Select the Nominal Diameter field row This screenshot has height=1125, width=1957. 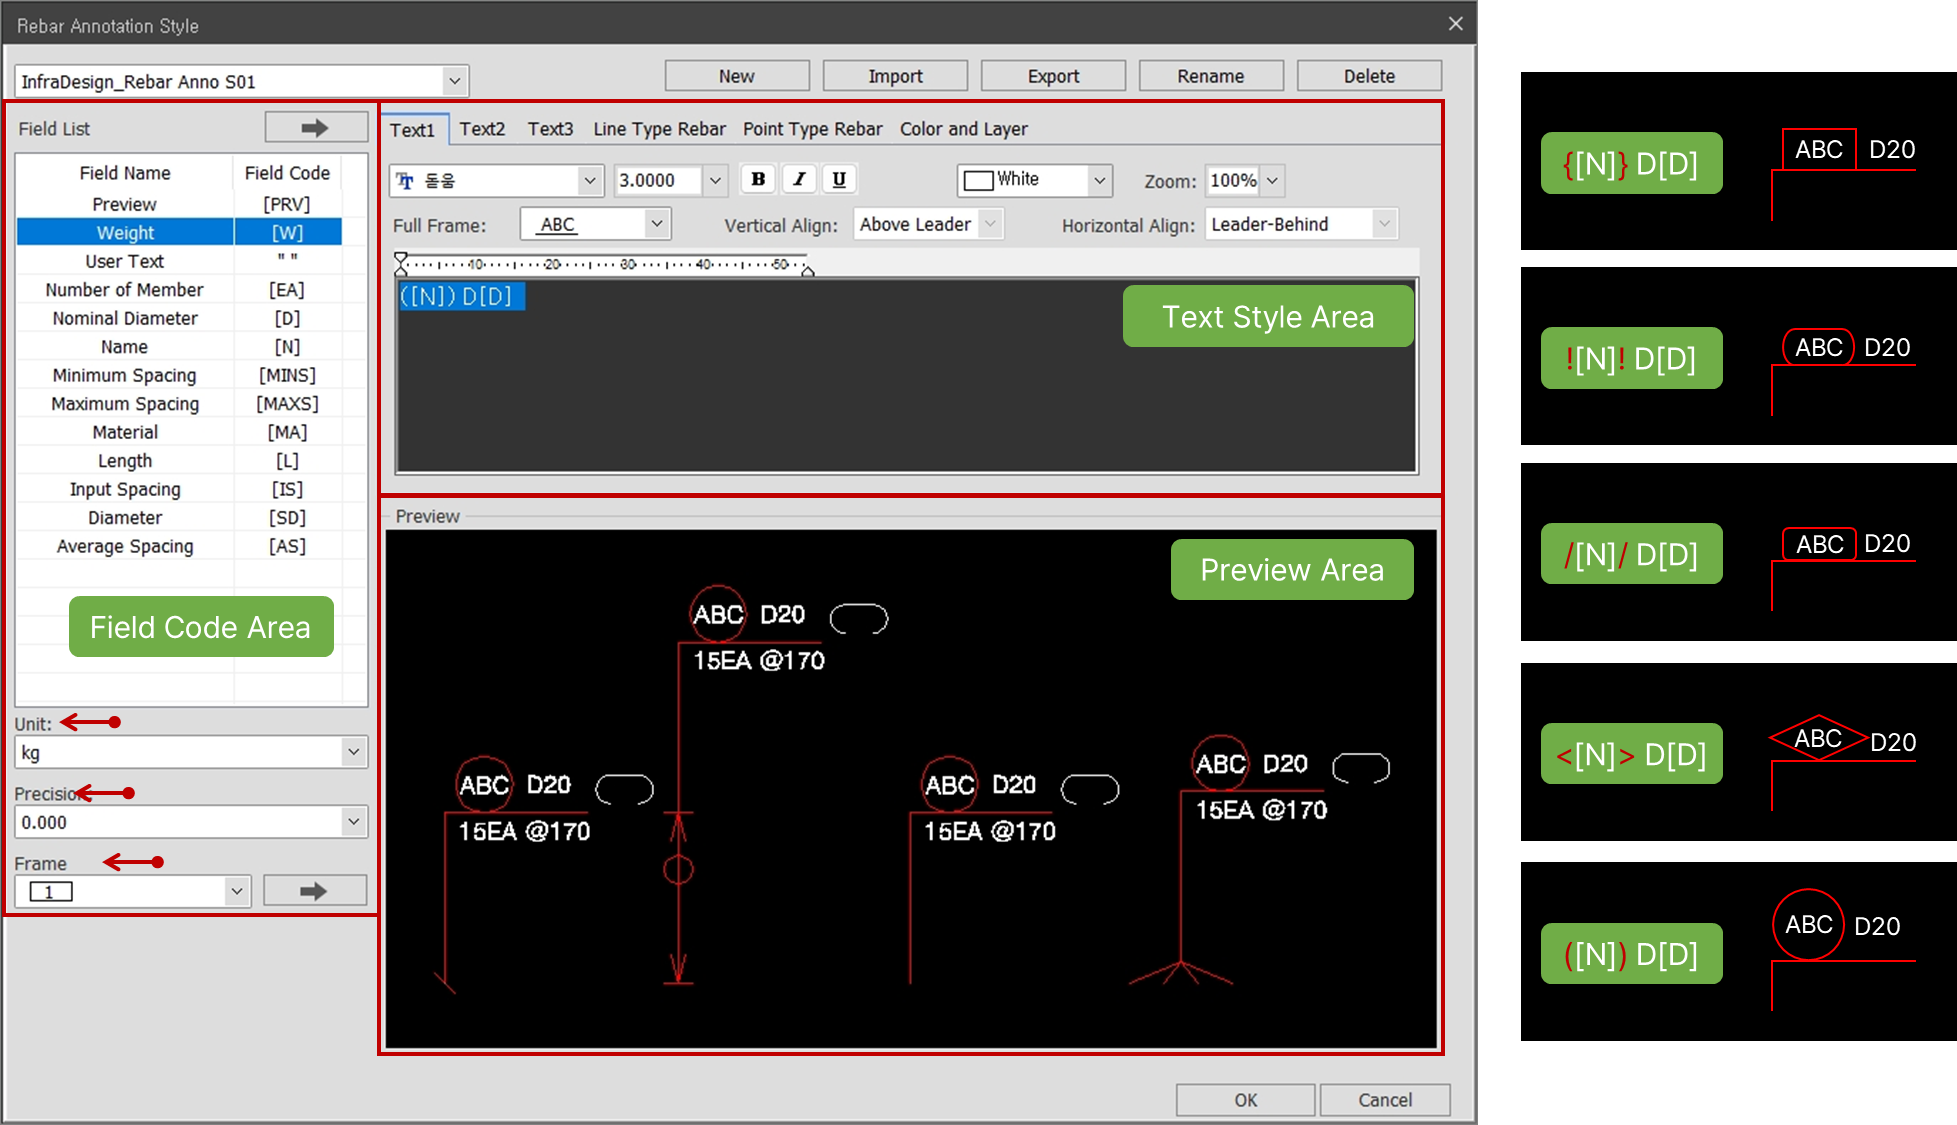[x=126, y=318]
